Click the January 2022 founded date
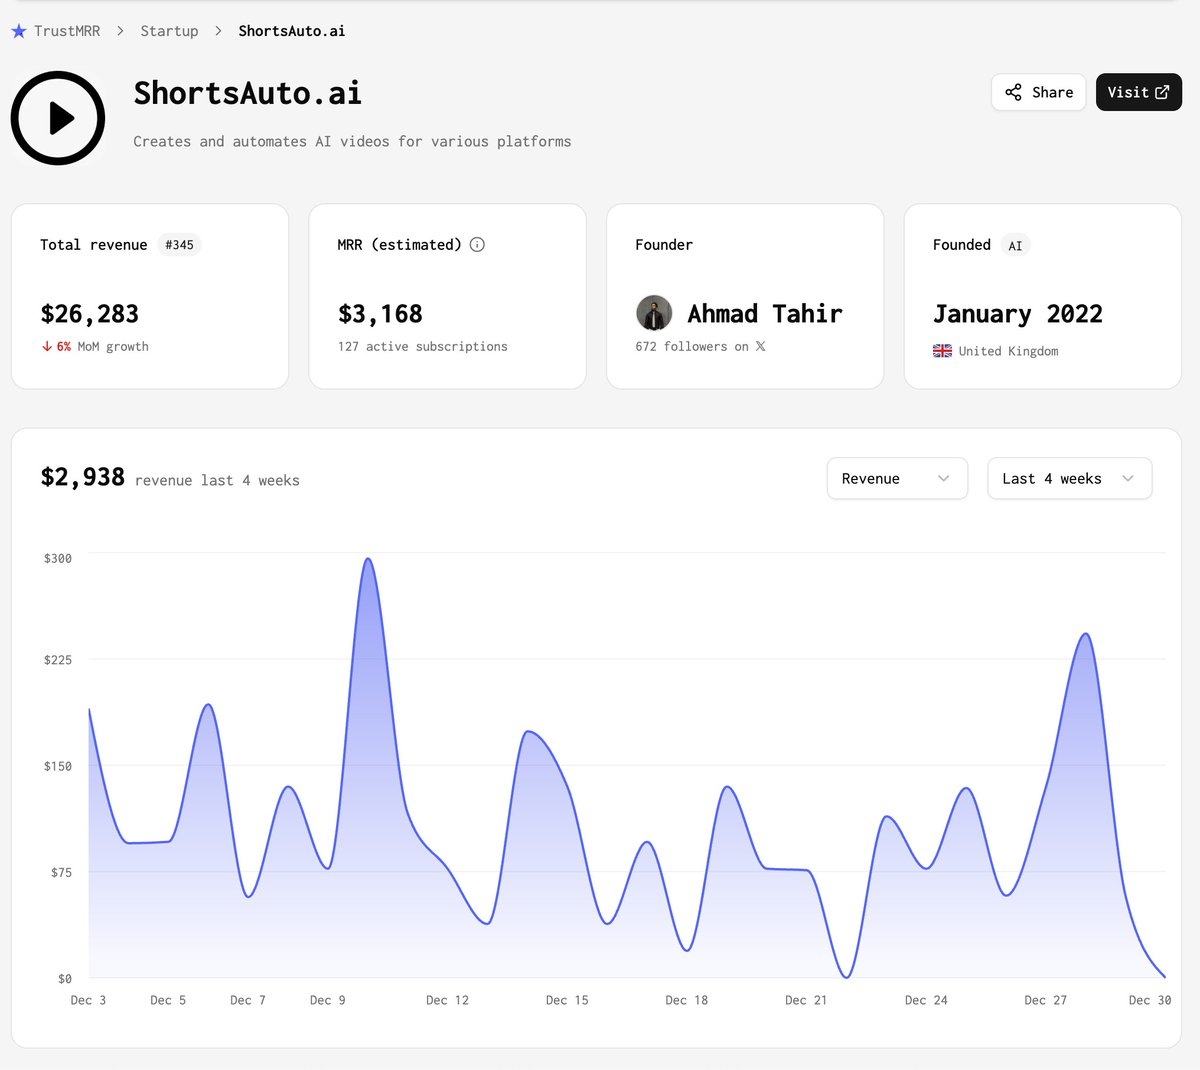 click(1018, 314)
